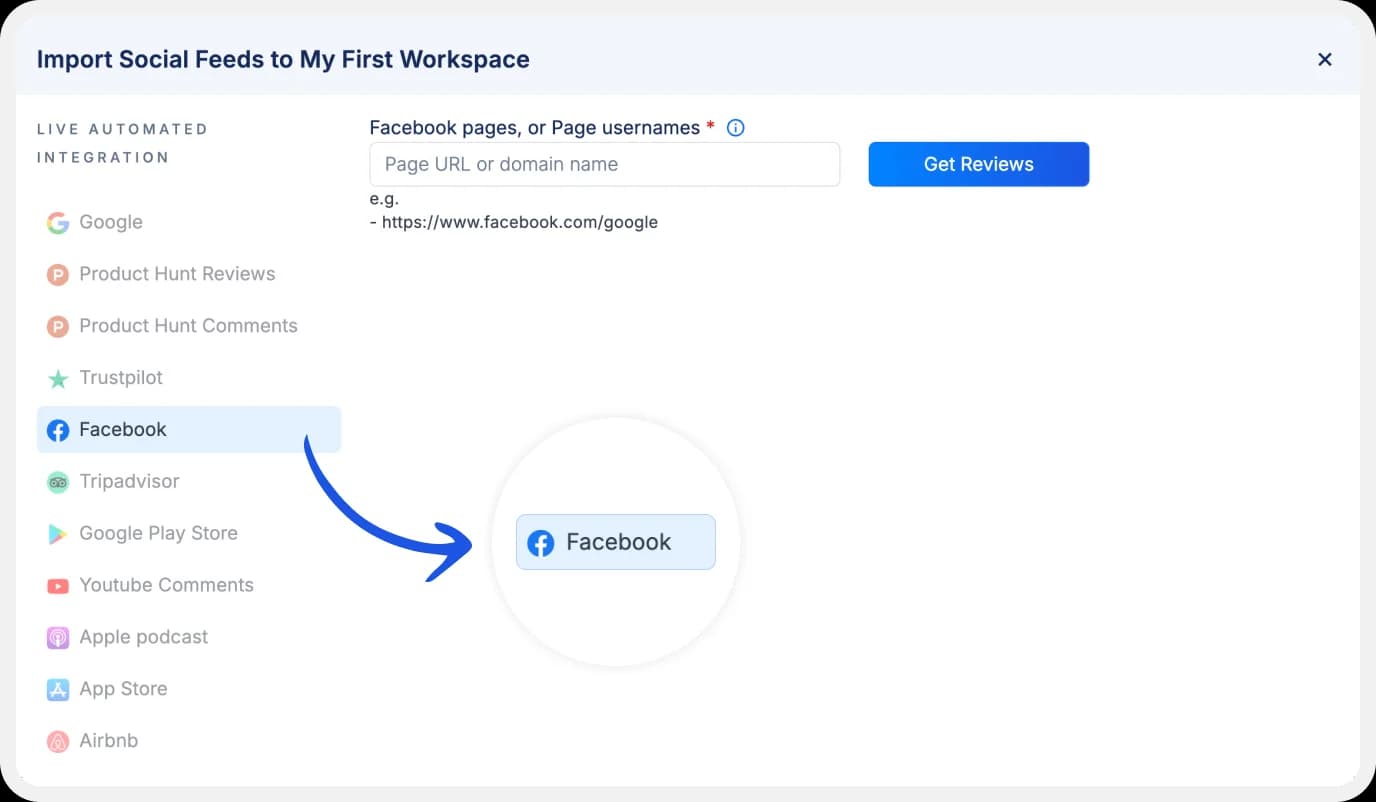
Task: Click the Trustpilot star icon
Action: (58, 378)
